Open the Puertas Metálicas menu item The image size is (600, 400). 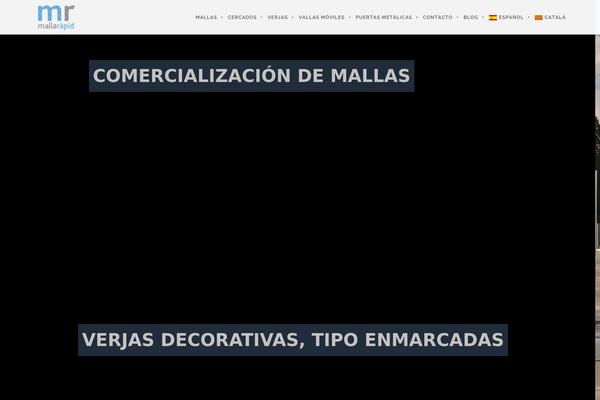384,17
